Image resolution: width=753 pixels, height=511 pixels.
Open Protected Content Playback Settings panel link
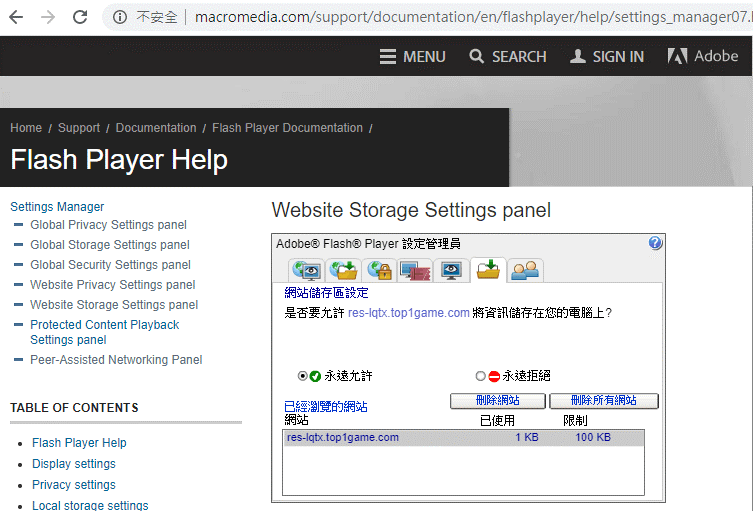(104, 332)
